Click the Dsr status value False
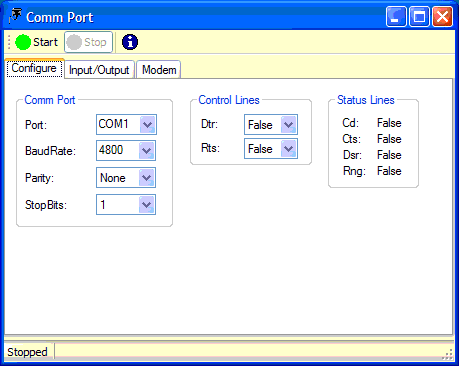Viewport: 459px width, 366px height. pyautogui.click(x=389, y=155)
